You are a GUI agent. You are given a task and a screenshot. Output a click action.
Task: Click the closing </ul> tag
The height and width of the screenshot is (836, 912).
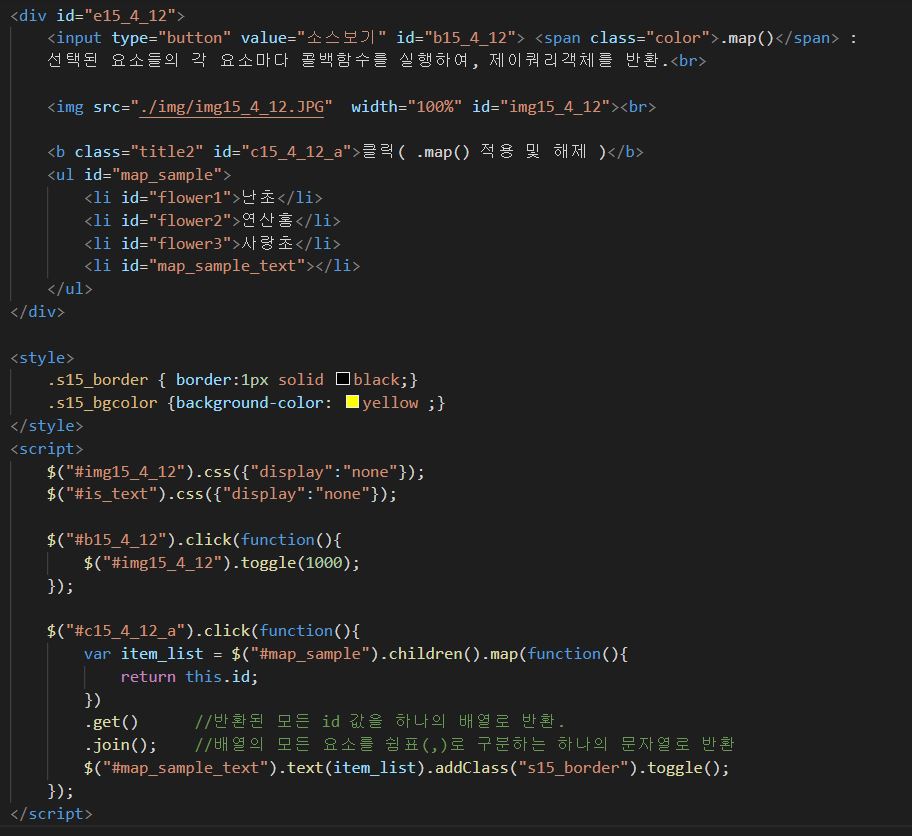tap(70, 289)
